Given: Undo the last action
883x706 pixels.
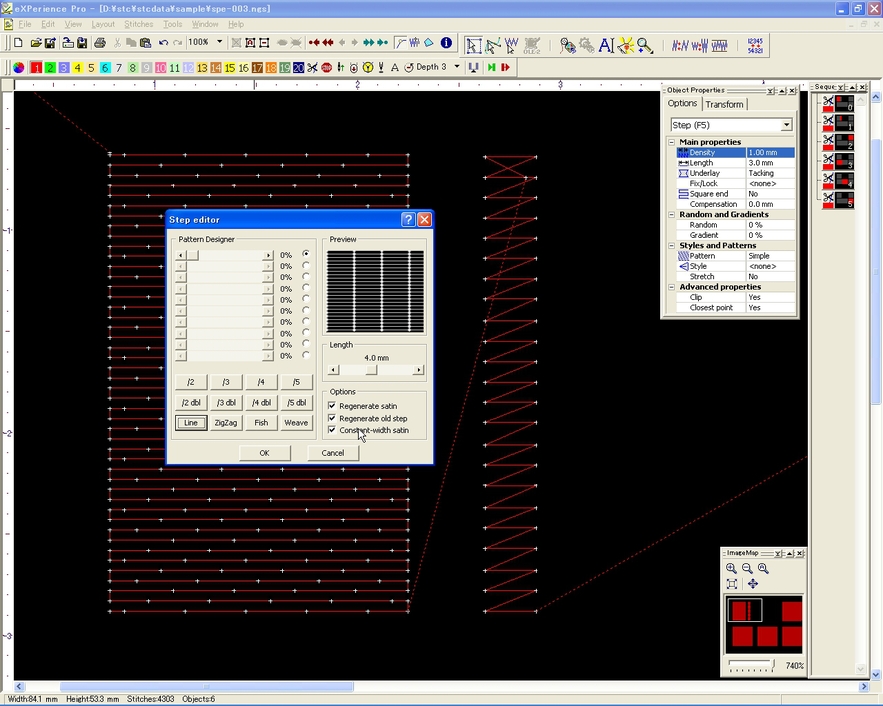Looking at the screenshot, I should pyautogui.click(x=163, y=43).
